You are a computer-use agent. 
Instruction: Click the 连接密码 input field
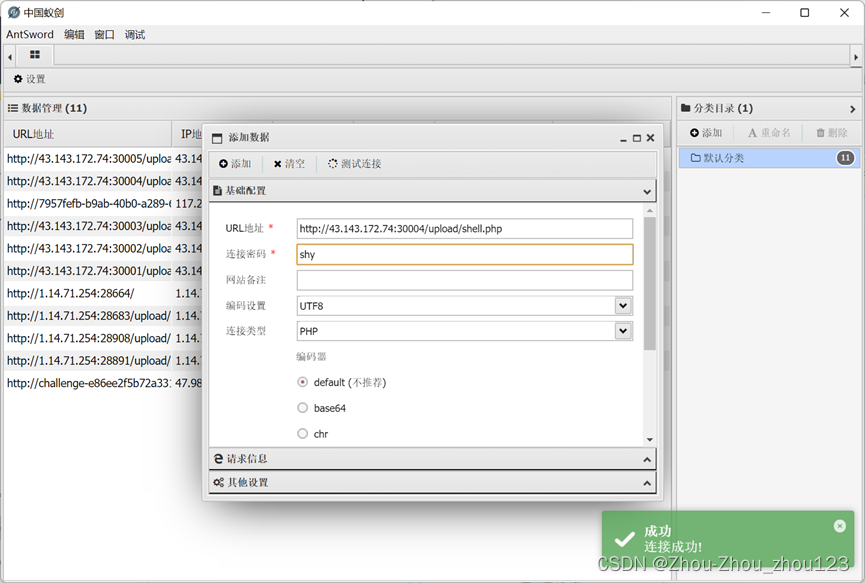pyautogui.click(x=464, y=254)
